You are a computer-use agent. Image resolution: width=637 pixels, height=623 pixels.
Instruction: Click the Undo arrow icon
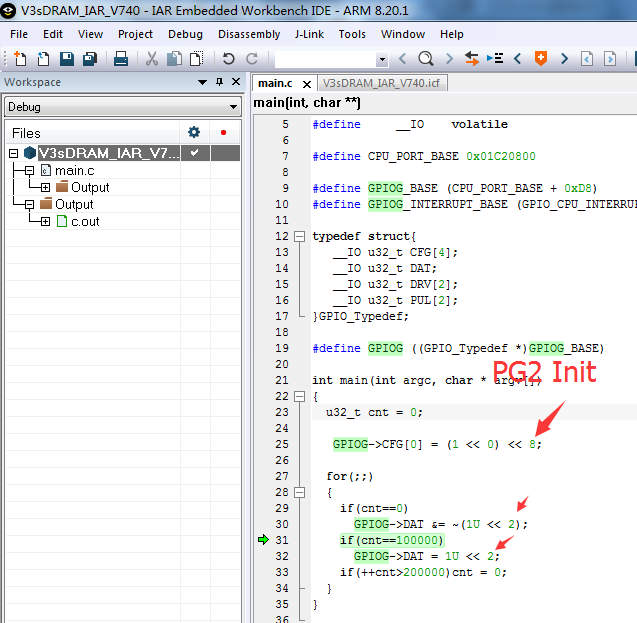tap(229, 59)
